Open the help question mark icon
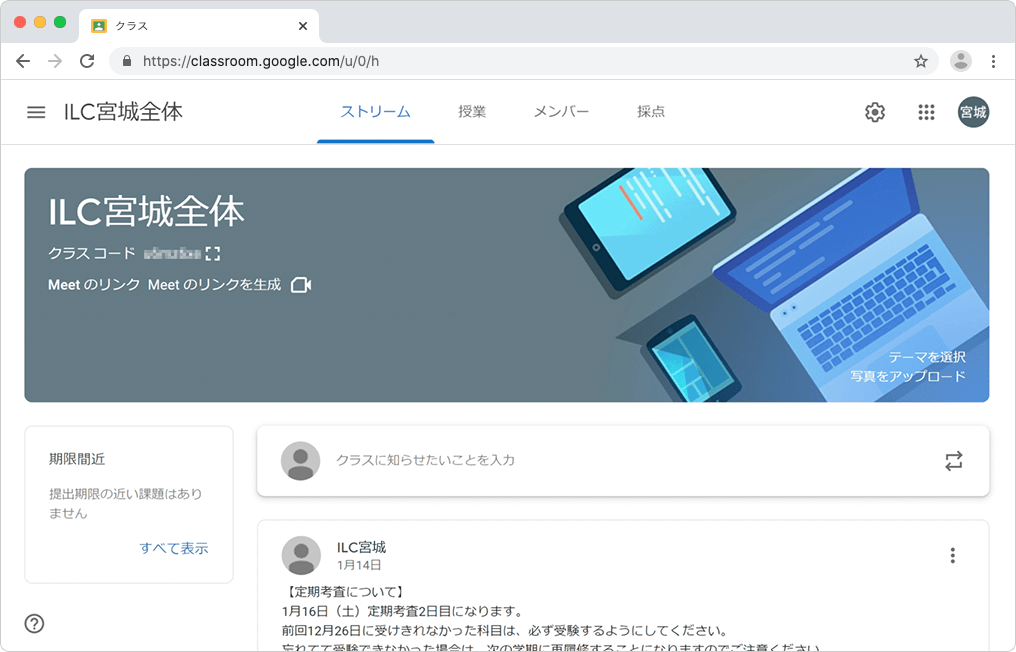Viewport: 1016px width, 652px height. pos(34,623)
